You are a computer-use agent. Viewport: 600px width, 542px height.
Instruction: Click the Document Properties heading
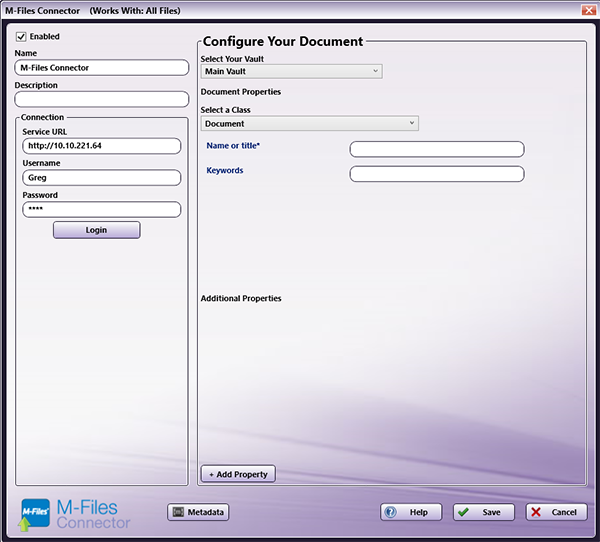[x=241, y=92]
